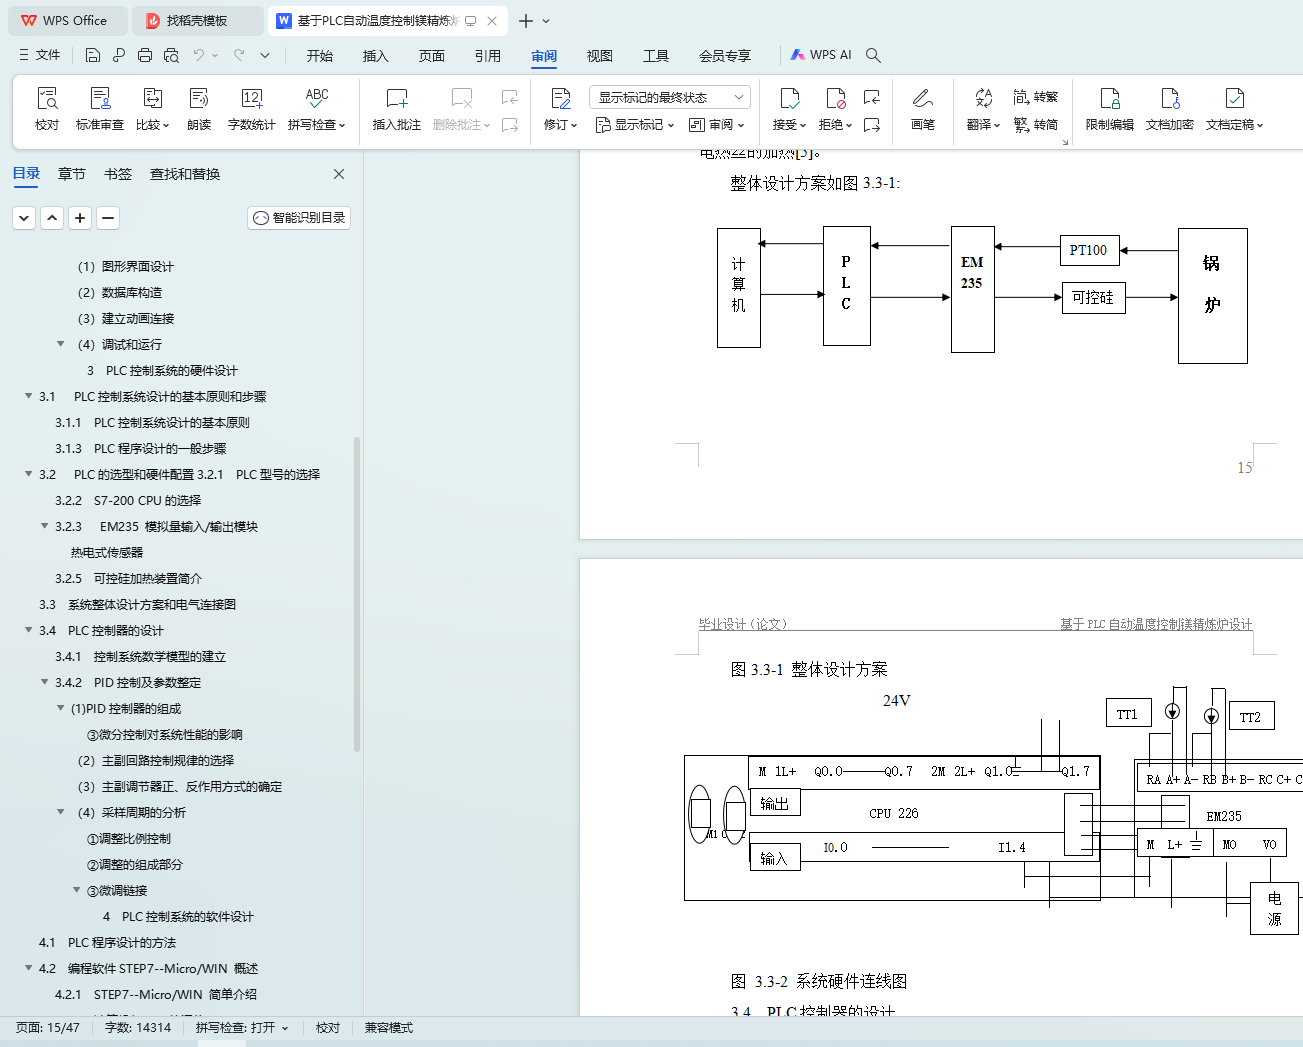Open 查找和替换 tab in navigation pane
Image resolution: width=1303 pixels, height=1047 pixels.
(185, 174)
